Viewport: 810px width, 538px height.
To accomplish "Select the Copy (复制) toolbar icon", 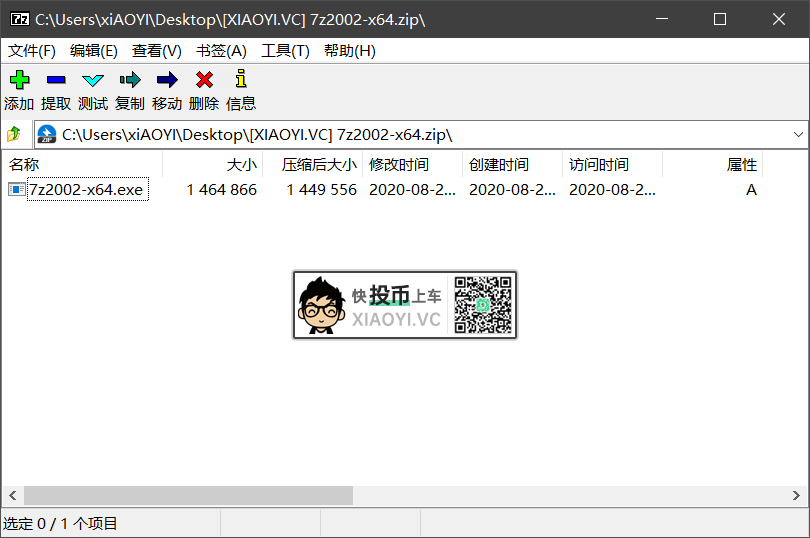I will click(x=130, y=80).
